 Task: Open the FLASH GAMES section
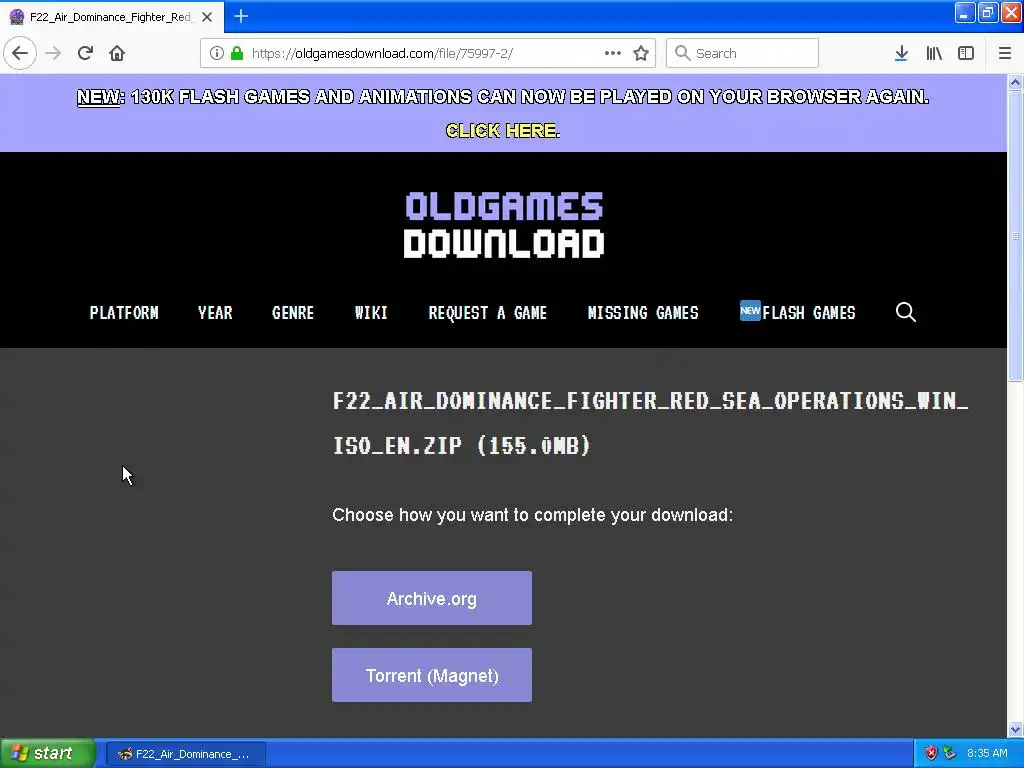pyautogui.click(x=797, y=312)
